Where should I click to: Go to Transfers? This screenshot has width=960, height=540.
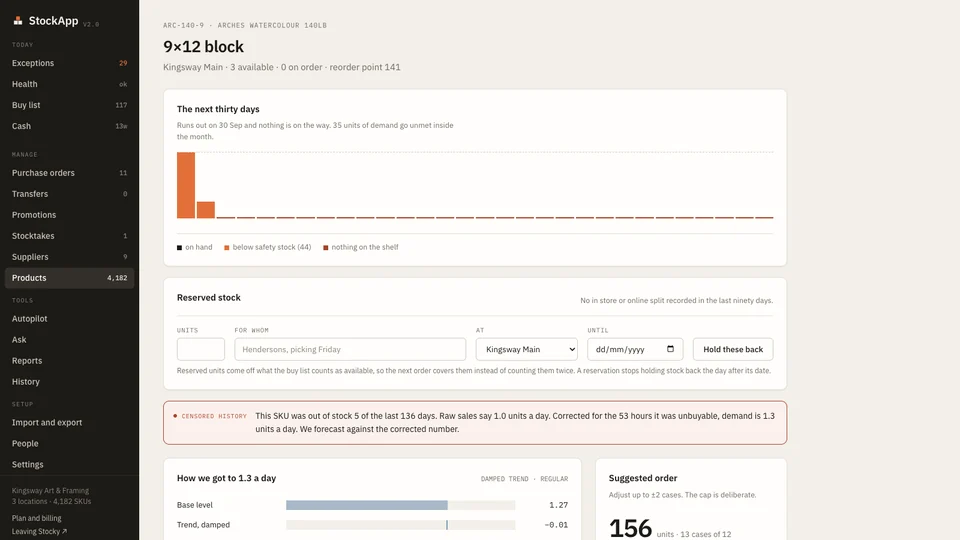[69, 193]
